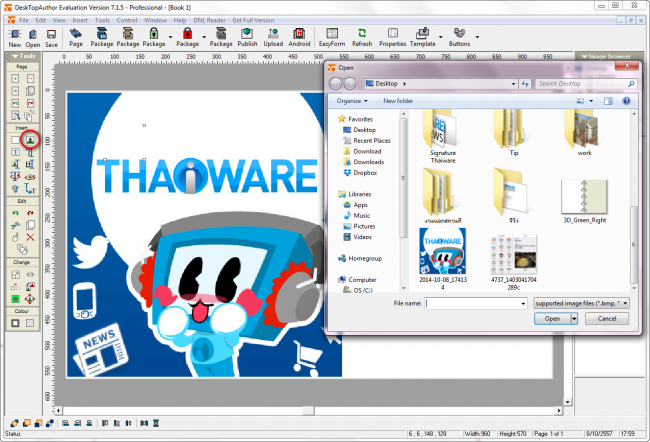This screenshot has width=650, height=442.
Task: Expand the Buttons toolbar dropdown arrow
Action: click(x=476, y=35)
